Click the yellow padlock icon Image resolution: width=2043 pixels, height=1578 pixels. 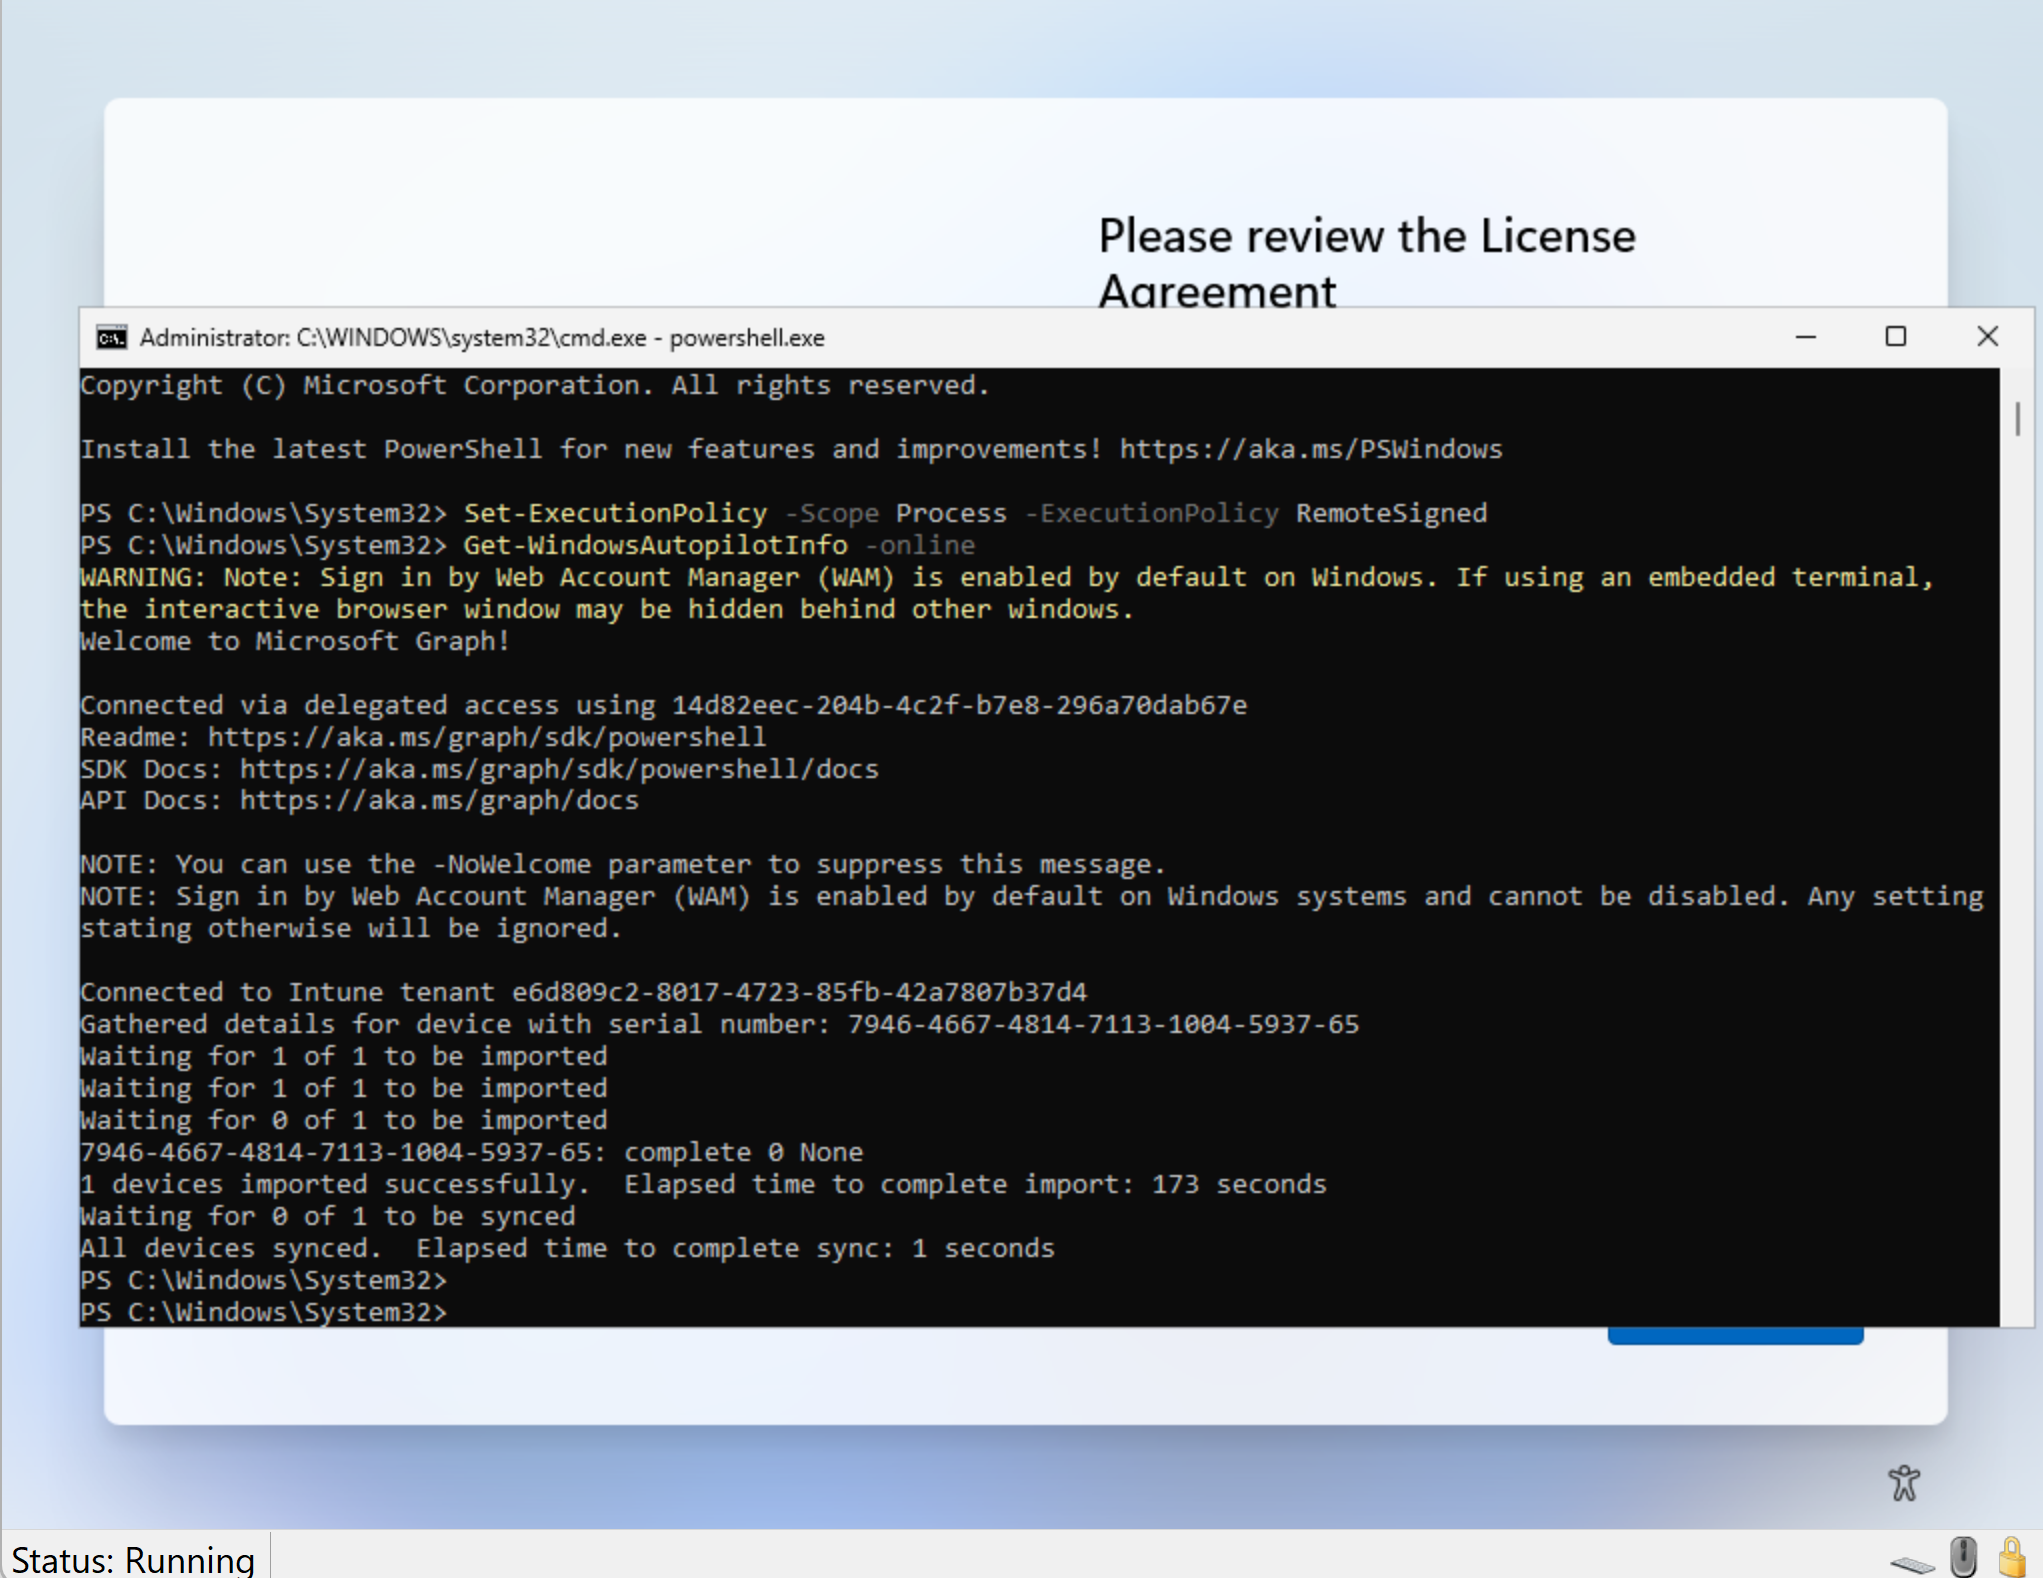pyautogui.click(x=2011, y=1557)
